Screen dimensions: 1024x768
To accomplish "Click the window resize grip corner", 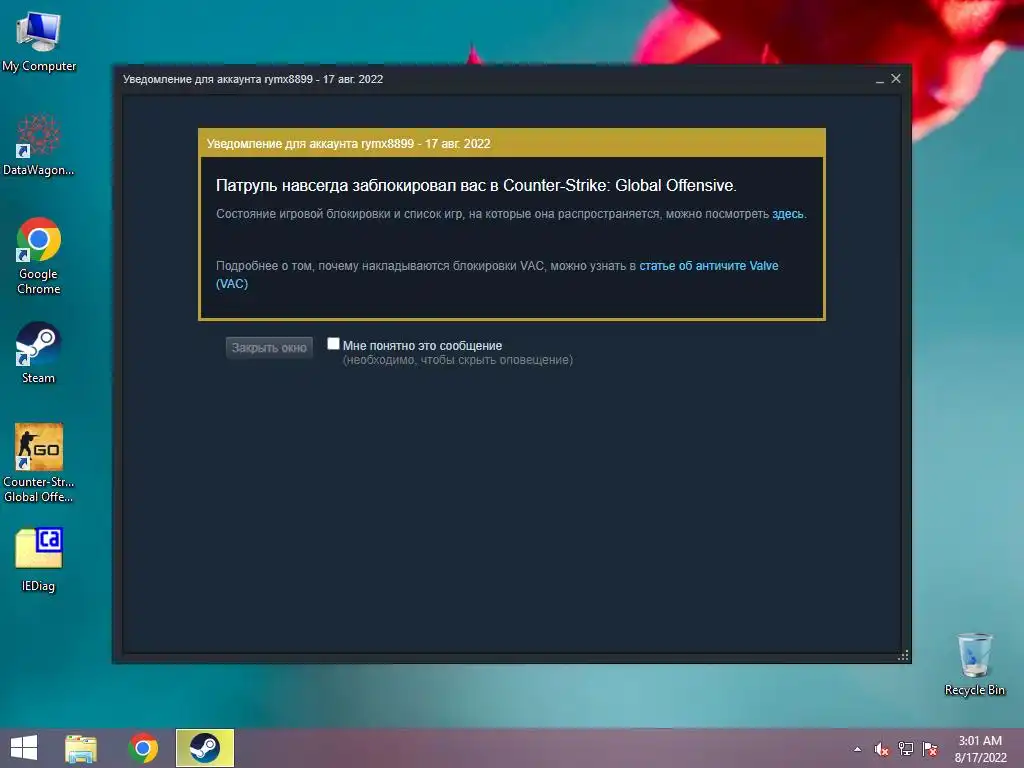I will (903, 656).
